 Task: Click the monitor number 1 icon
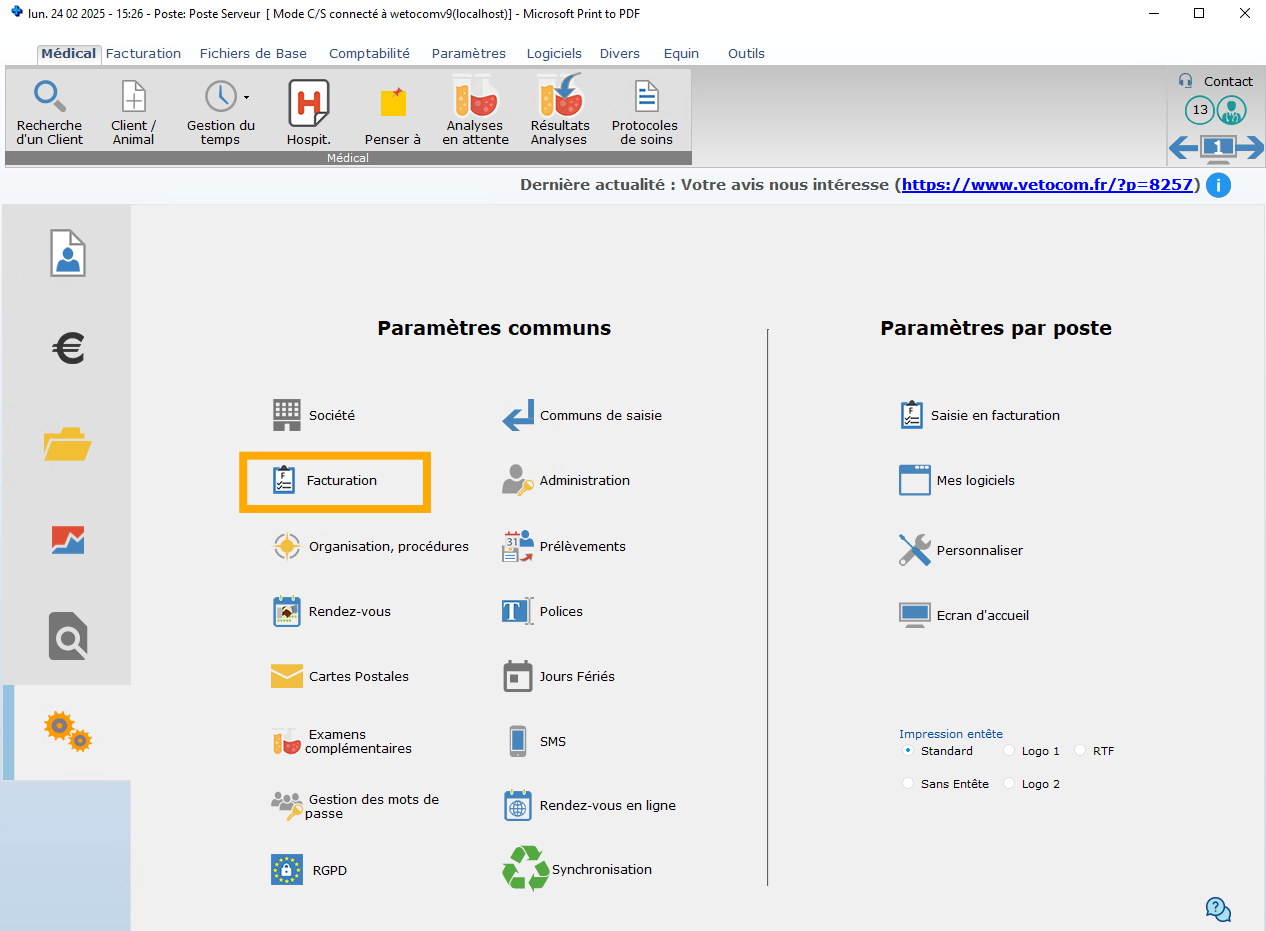click(x=1218, y=148)
